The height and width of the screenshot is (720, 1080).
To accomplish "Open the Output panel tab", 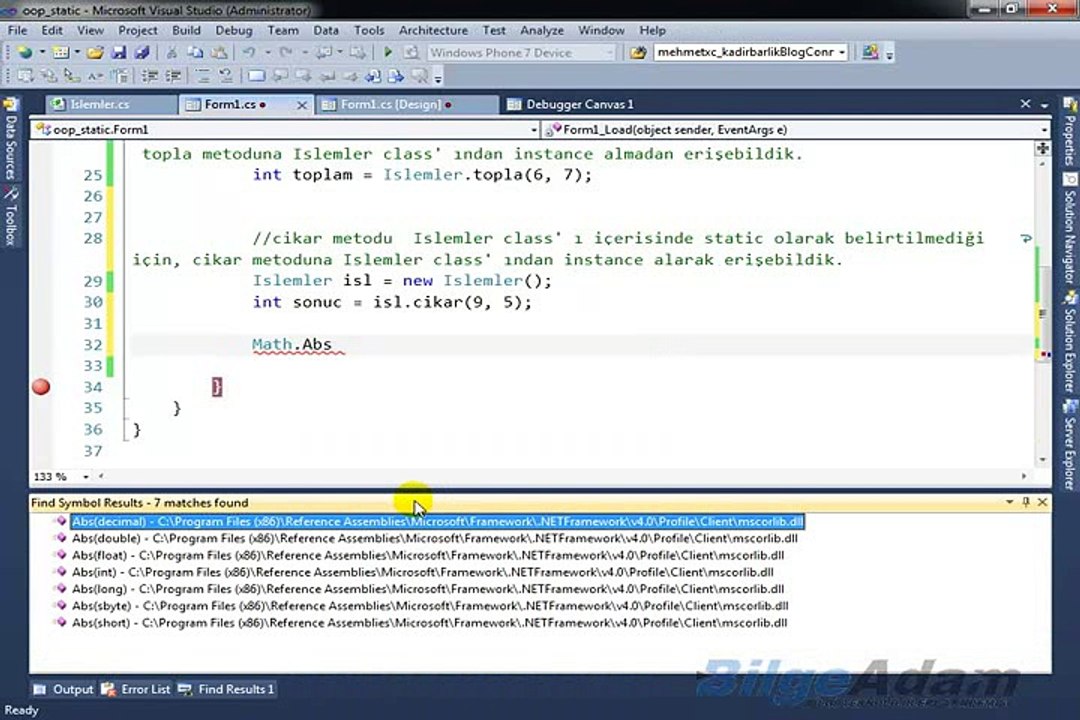I will click(x=64, y=689).
